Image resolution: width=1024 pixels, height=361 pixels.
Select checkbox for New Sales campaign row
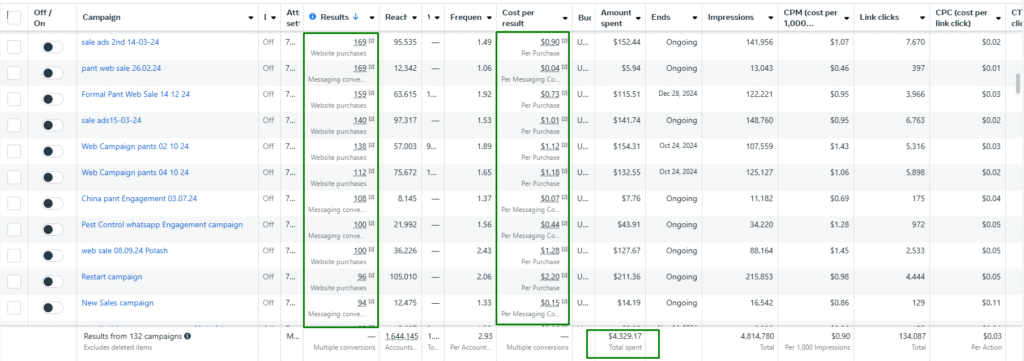coord(14,307)
